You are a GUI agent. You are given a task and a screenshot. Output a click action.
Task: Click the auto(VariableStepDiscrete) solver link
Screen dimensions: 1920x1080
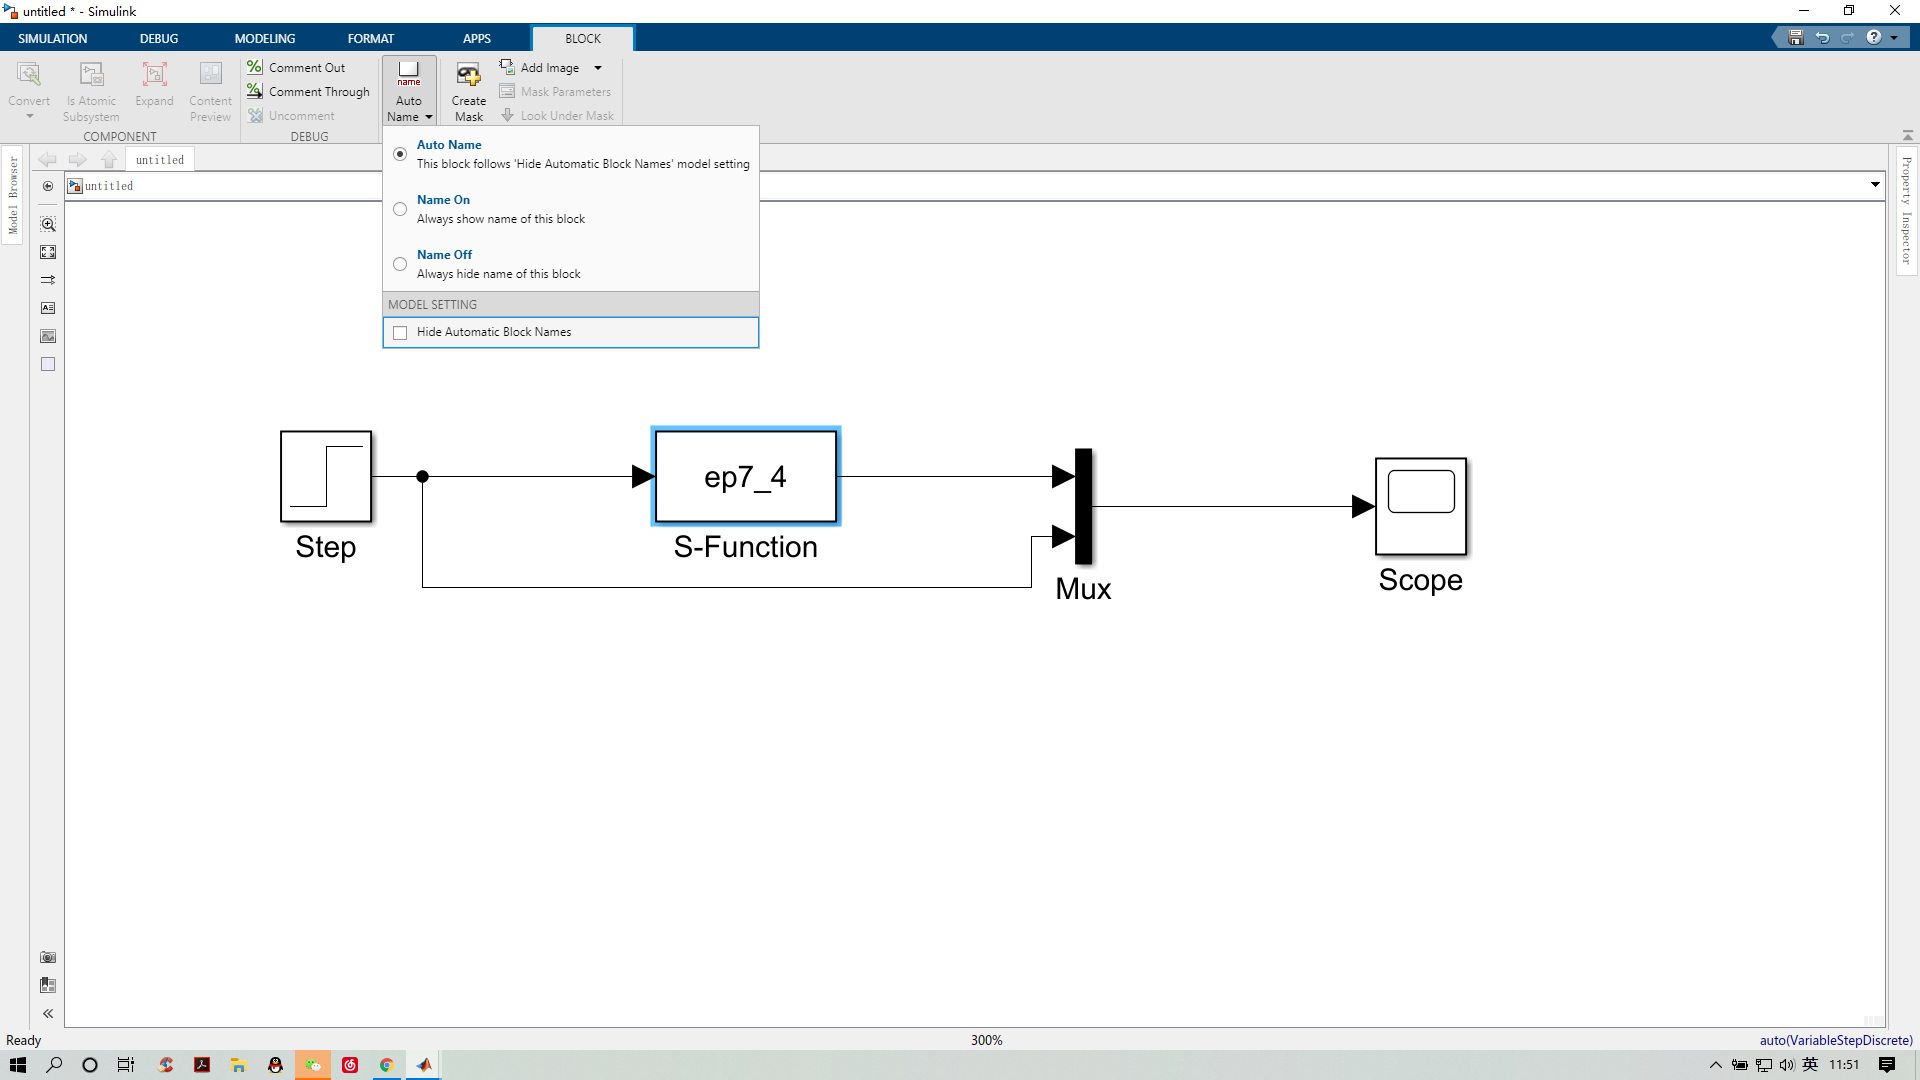pyautogui.click(x=1835, y=1040)
